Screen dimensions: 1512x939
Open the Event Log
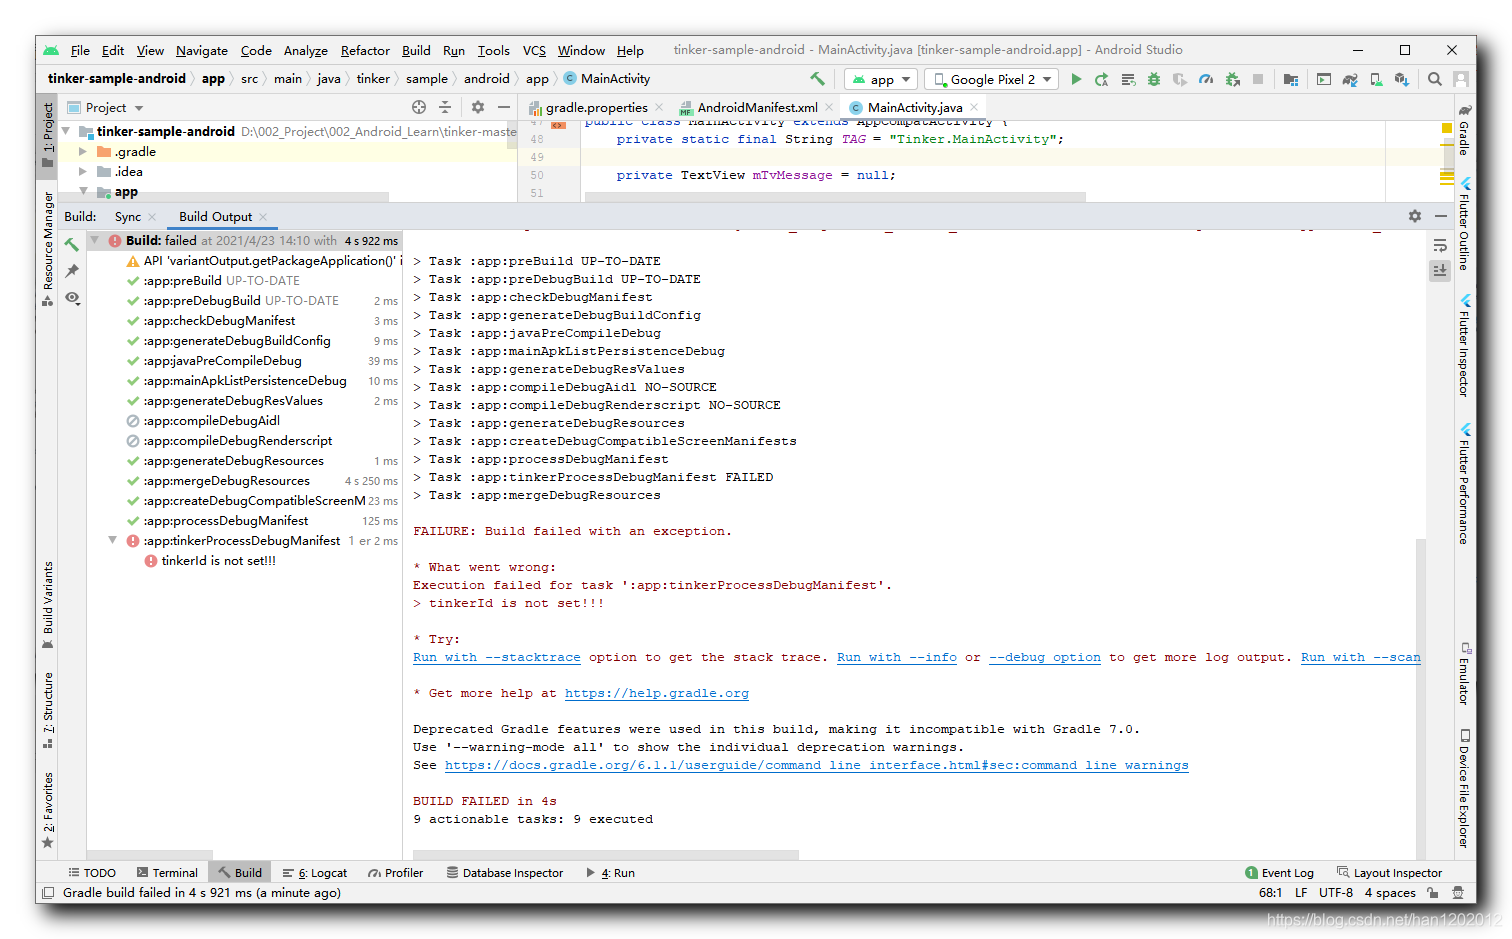pos(1280,873)
